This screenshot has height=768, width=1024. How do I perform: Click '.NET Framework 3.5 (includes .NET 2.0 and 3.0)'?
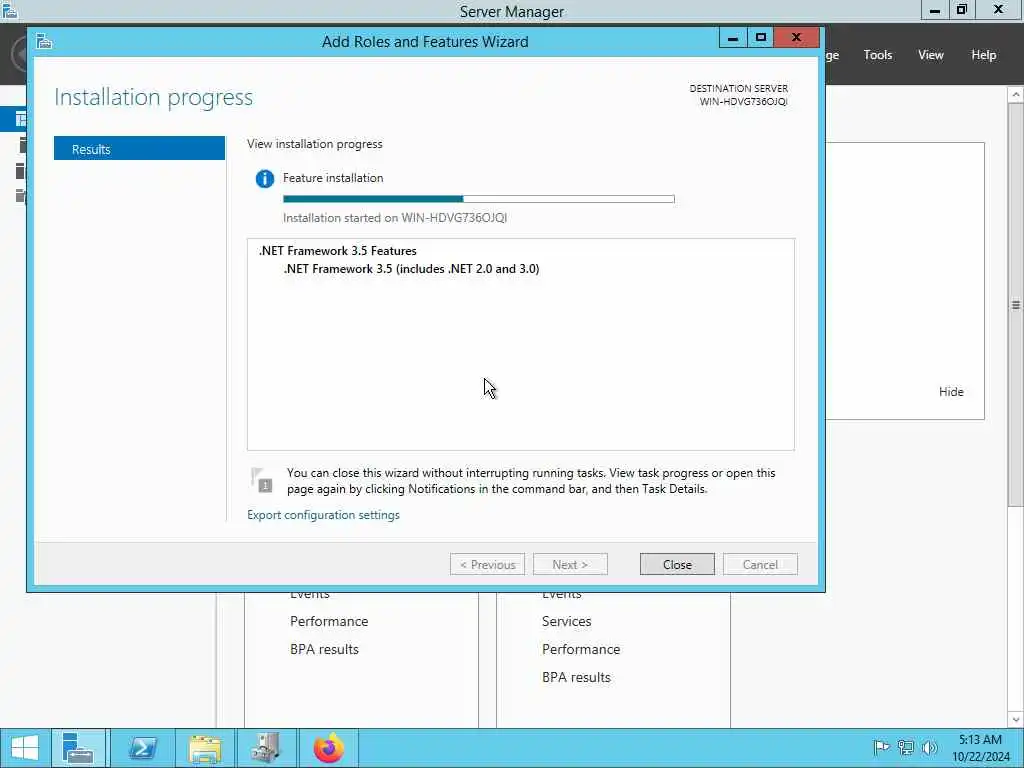pos(411,269)
